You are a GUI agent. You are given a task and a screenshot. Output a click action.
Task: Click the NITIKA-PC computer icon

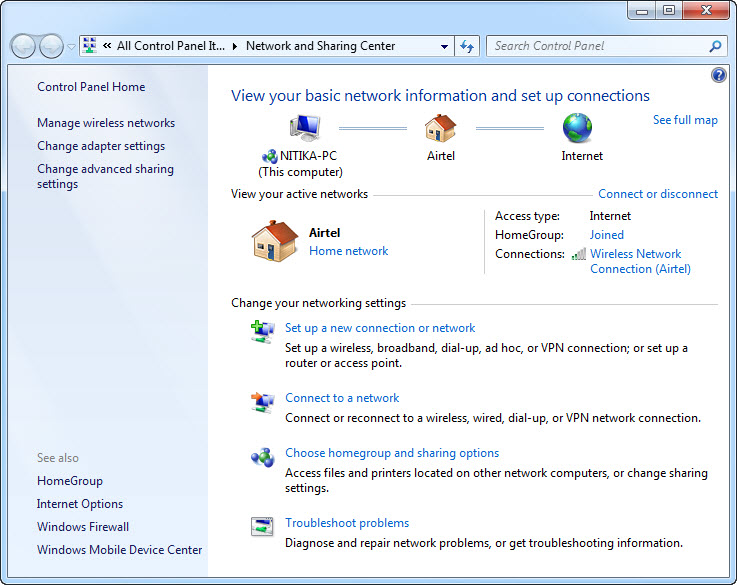pos(304,128)
